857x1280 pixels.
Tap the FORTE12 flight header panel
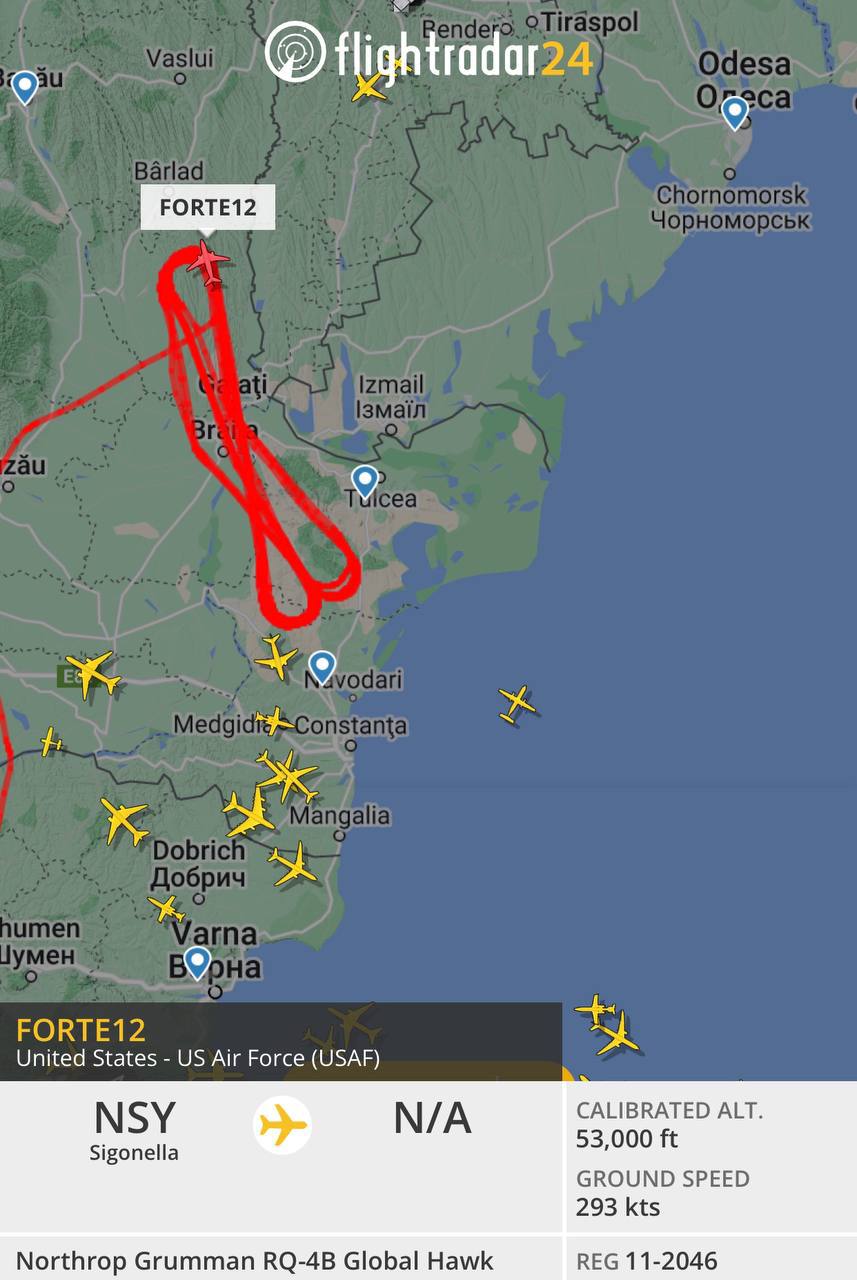coord(281,1041)
